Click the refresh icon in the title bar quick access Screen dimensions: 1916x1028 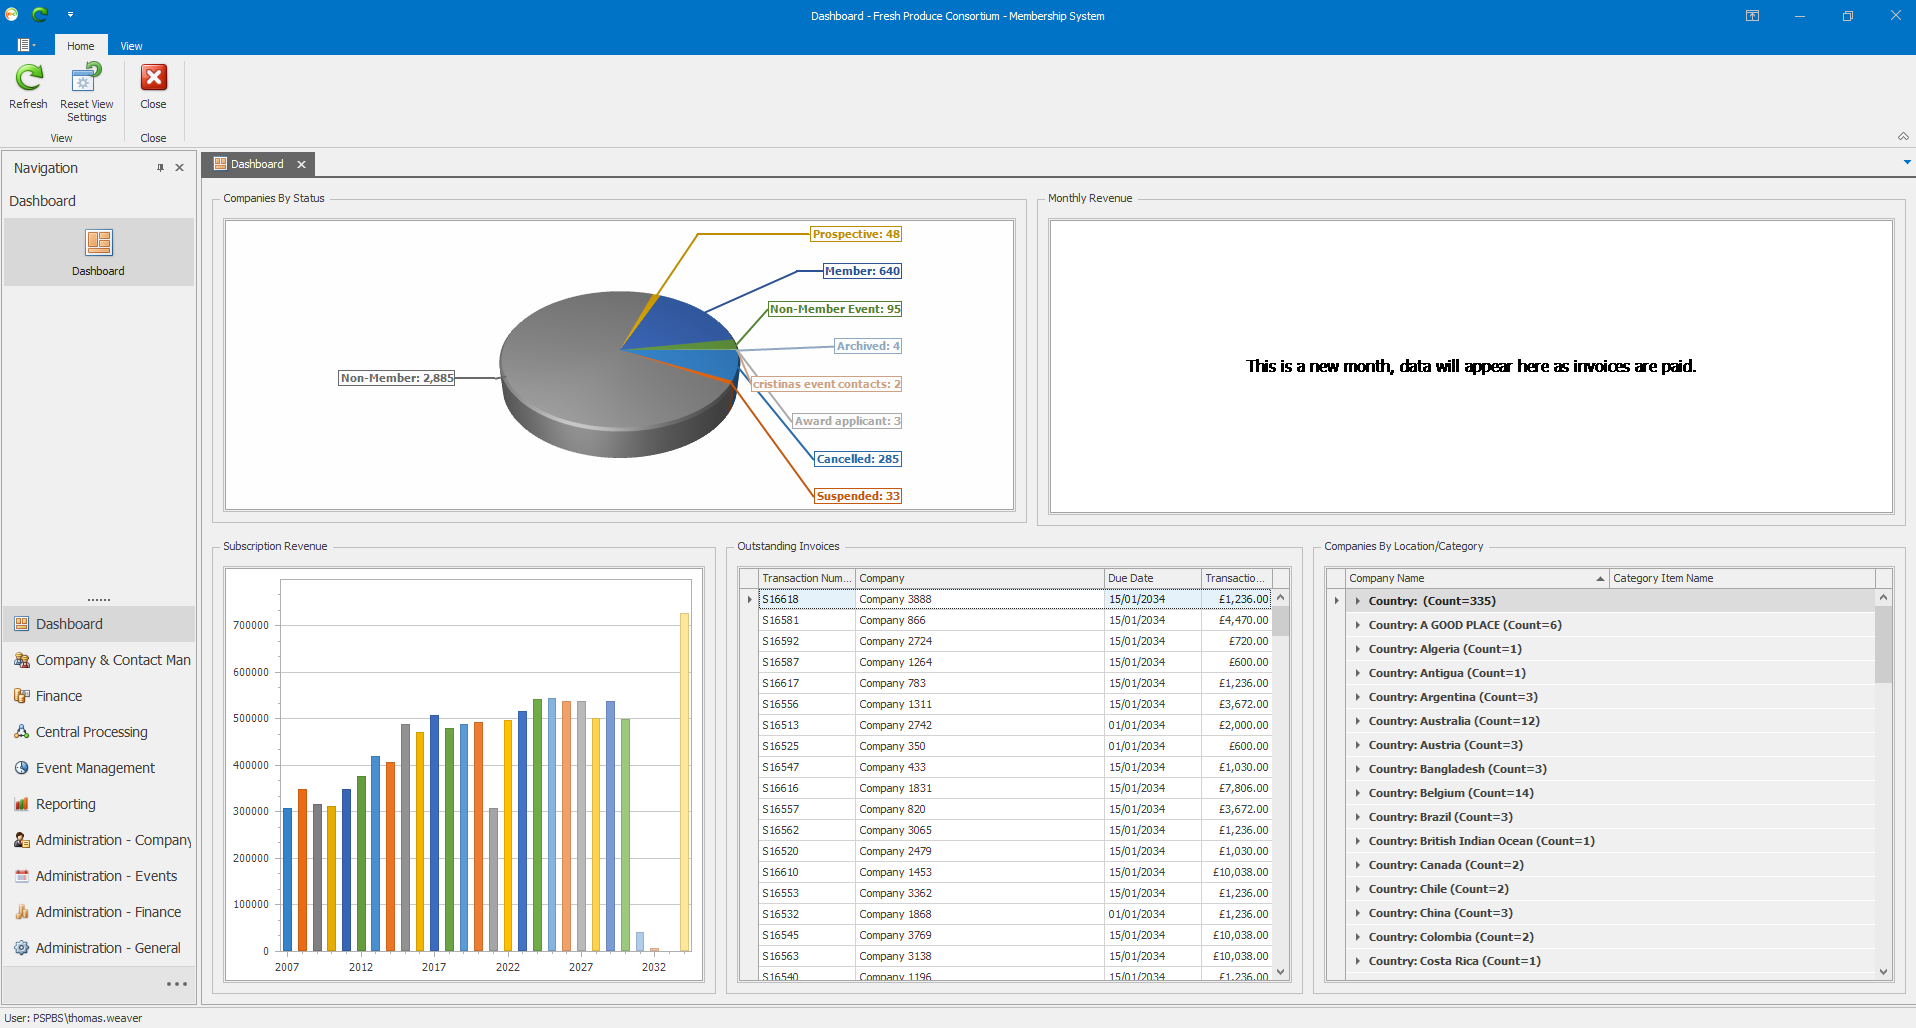(x=40, y=14)
